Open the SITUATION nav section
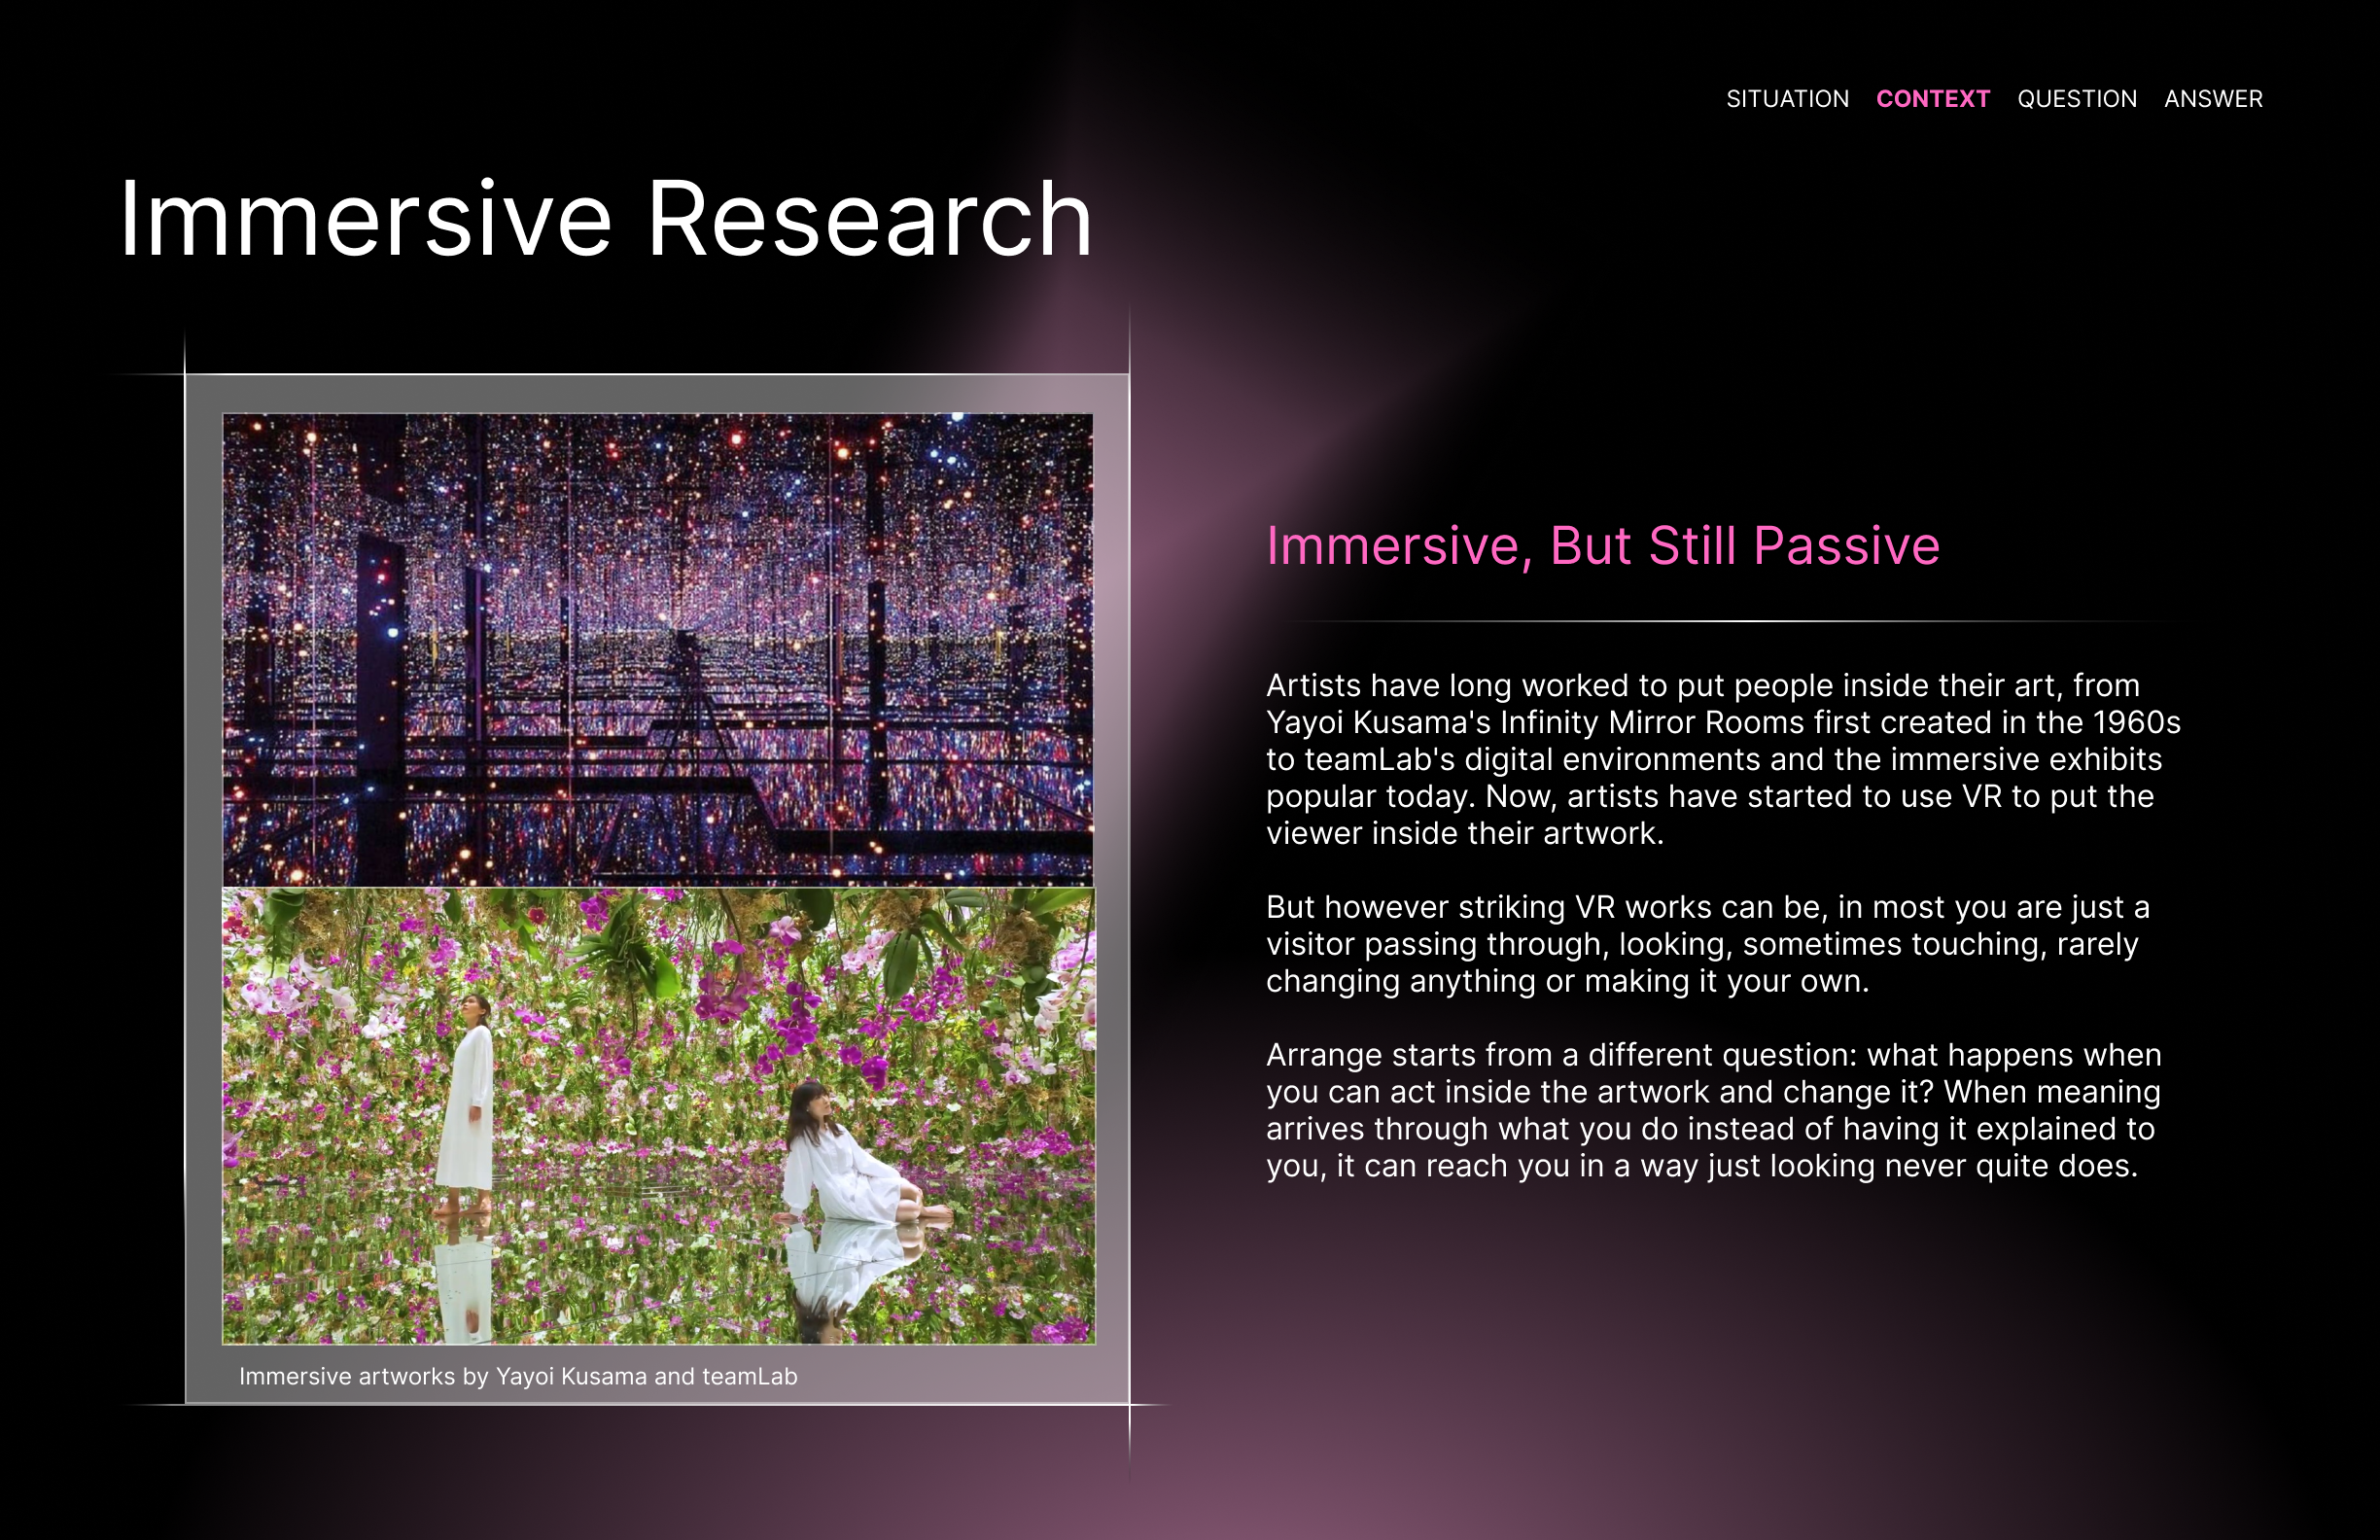This screenshot has height=1540, width=2380. coord(1787,99)
